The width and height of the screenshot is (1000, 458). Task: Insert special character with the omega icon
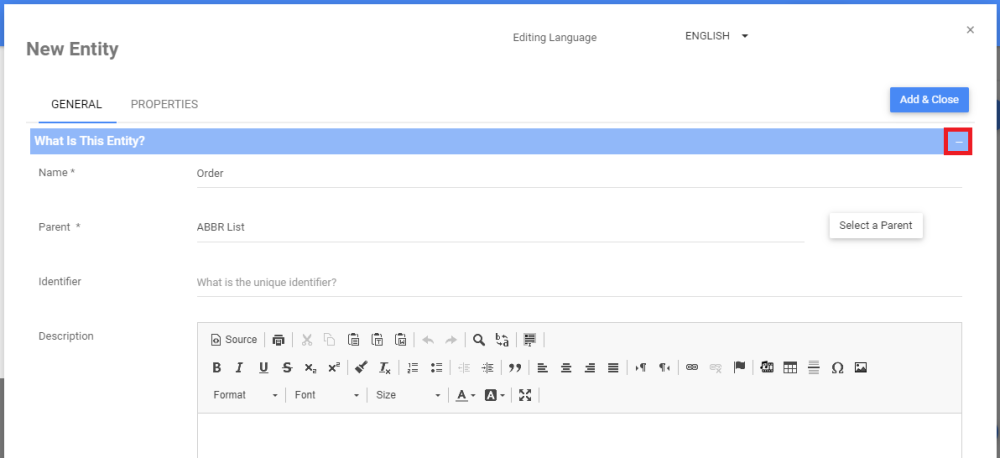(x=837, y=368)
